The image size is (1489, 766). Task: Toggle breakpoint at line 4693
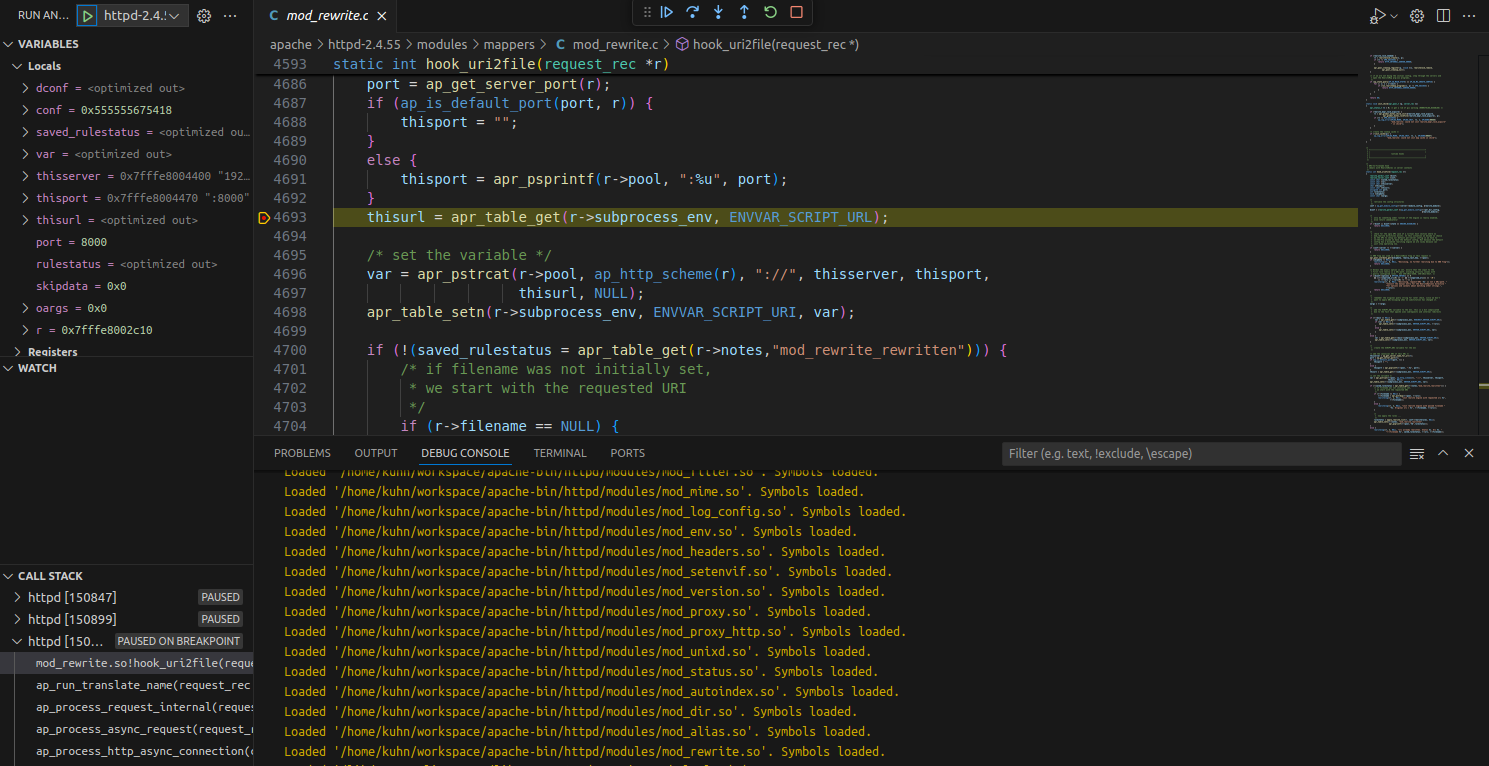point(264,217)
